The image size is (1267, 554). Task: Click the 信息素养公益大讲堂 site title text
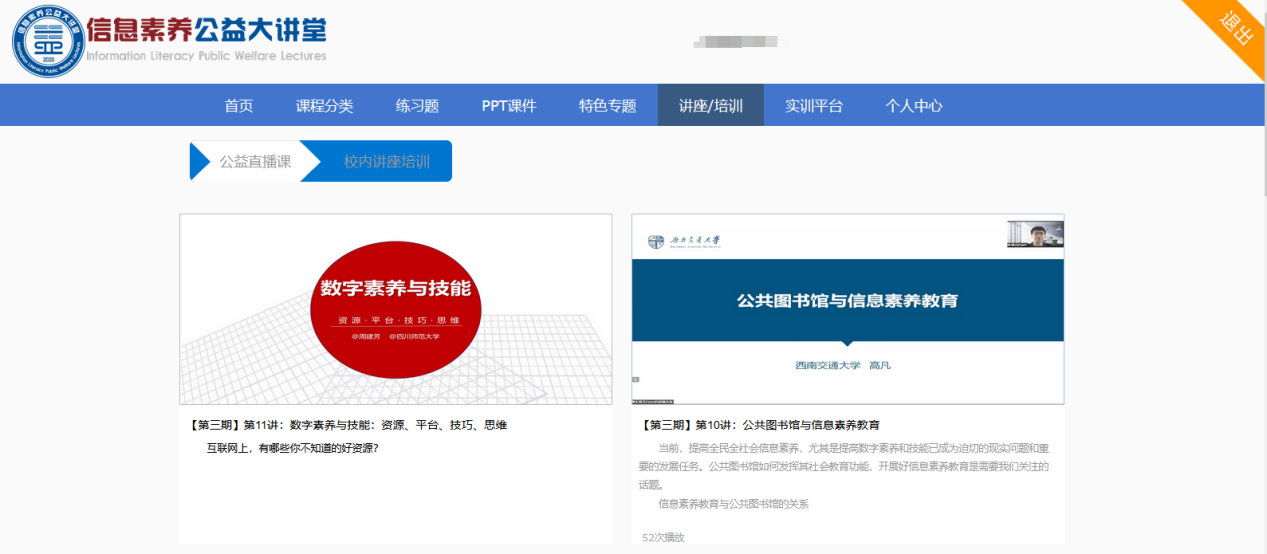point(206,30)
